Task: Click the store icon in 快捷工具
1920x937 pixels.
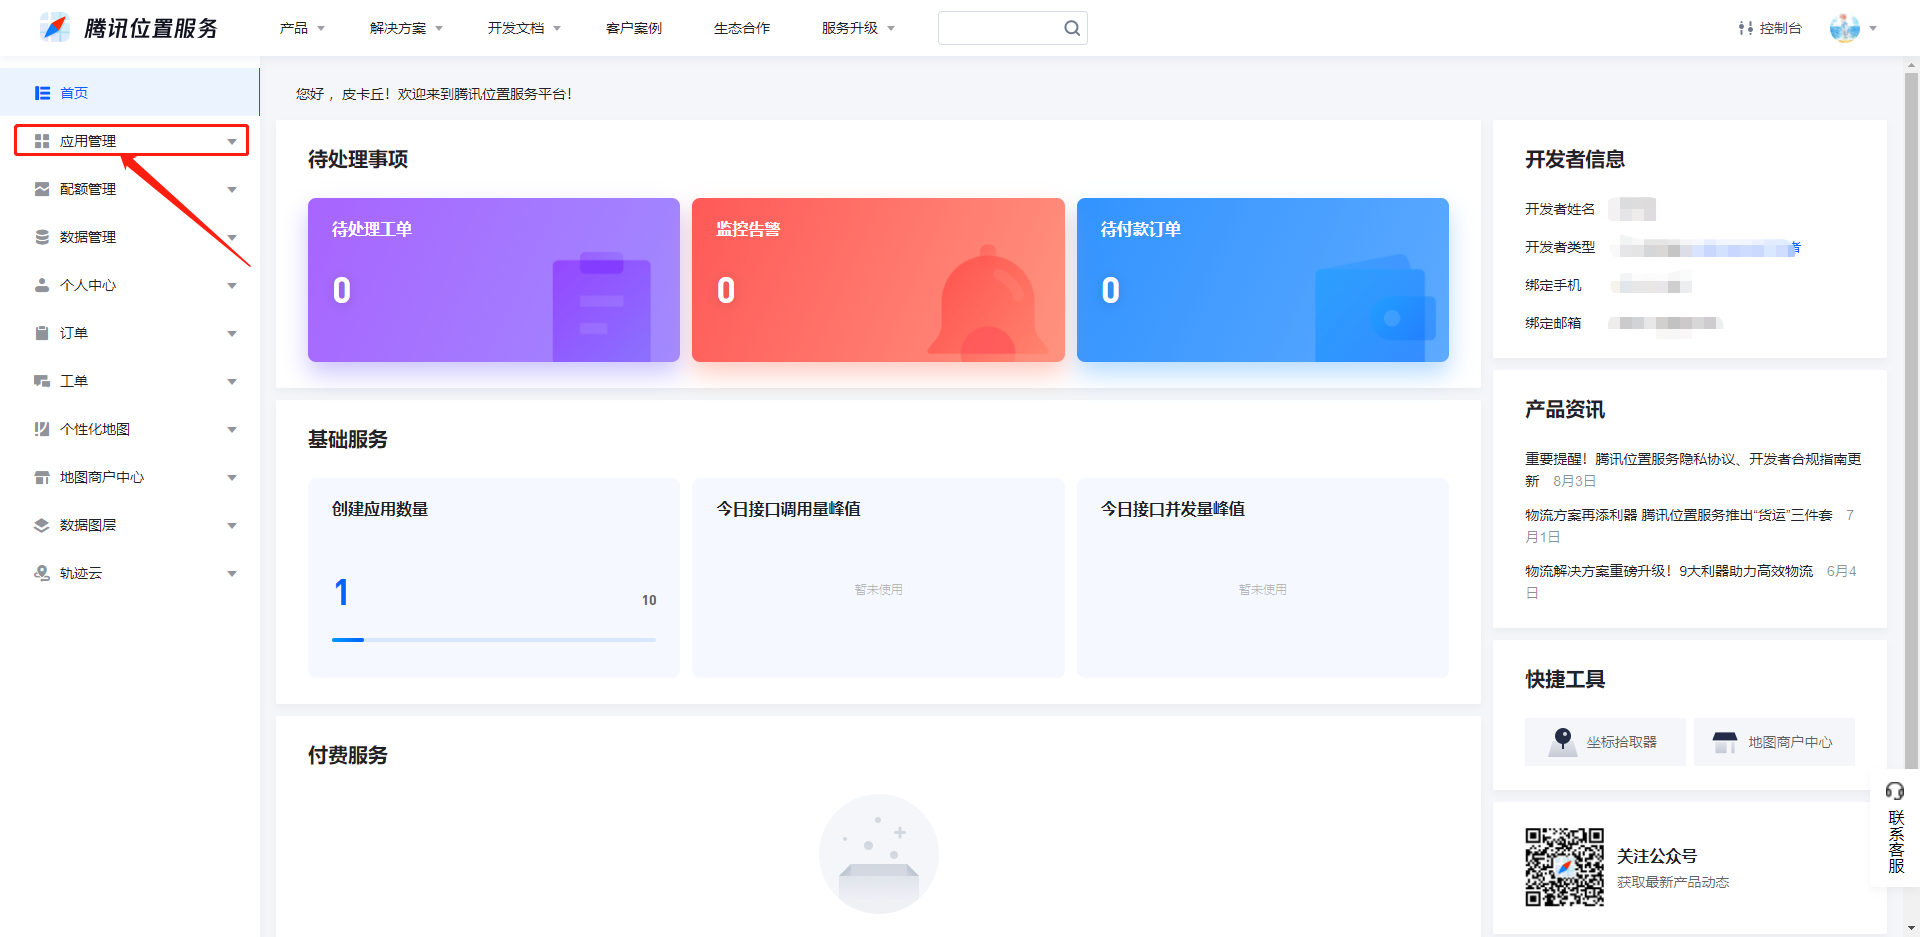Action: pos(1725,741)
